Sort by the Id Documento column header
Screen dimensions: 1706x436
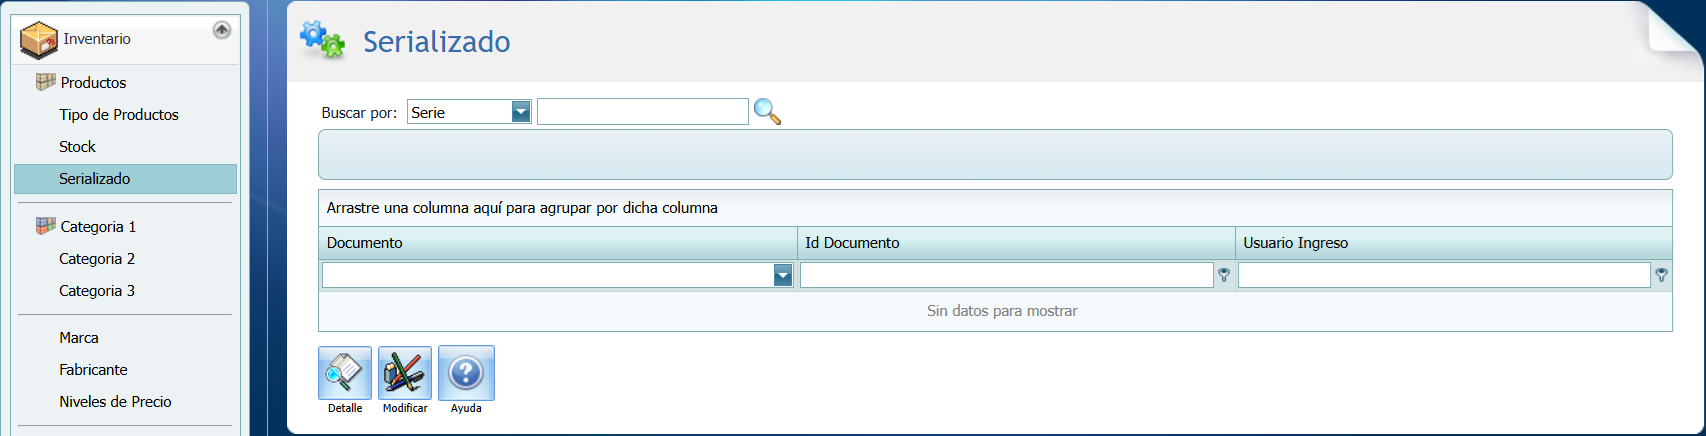(x=1016, y=243)
